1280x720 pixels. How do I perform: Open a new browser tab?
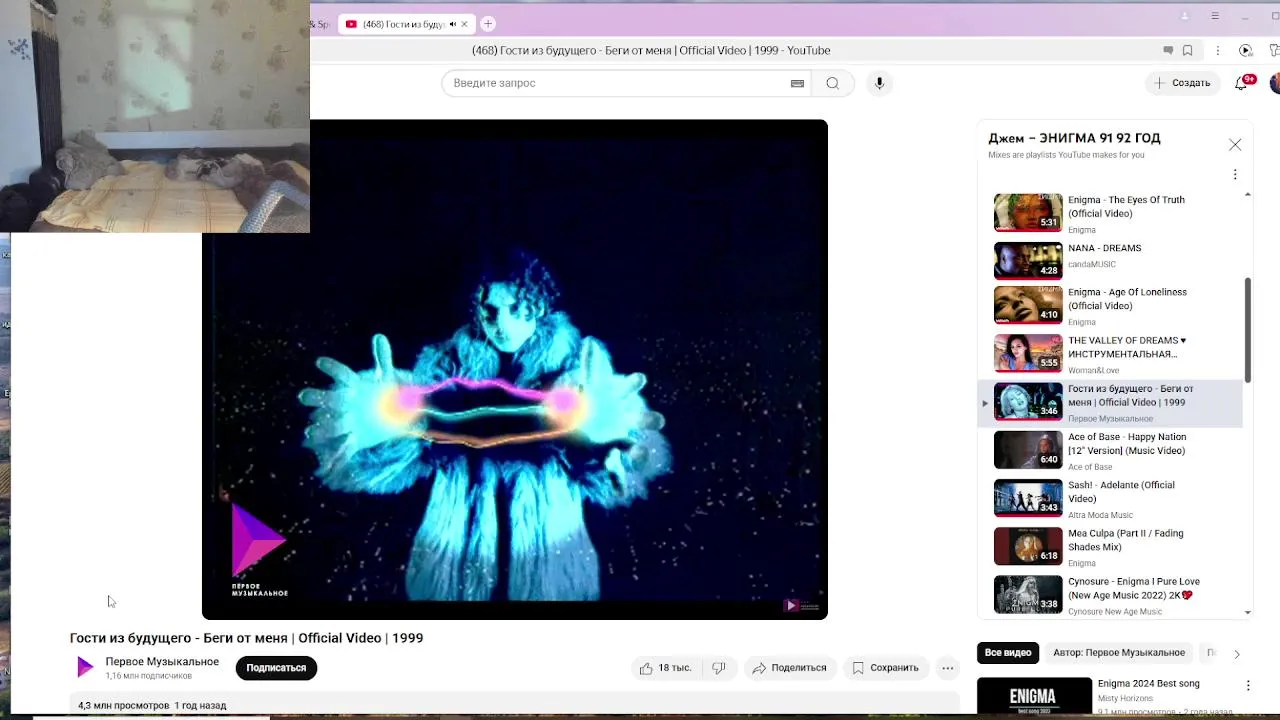[x=488, y=24]
